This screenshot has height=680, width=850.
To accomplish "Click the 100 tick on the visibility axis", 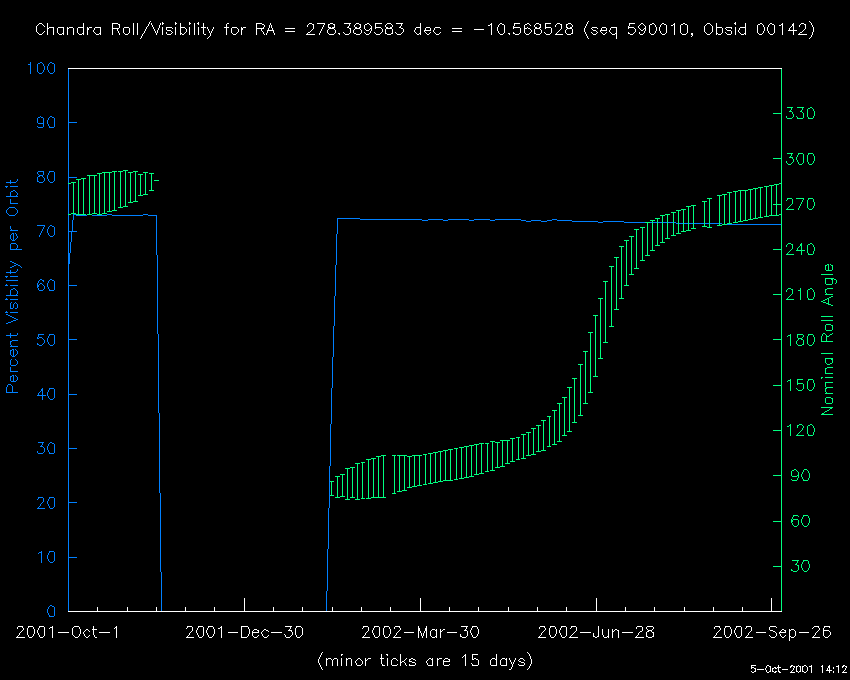I will (42, 69).
